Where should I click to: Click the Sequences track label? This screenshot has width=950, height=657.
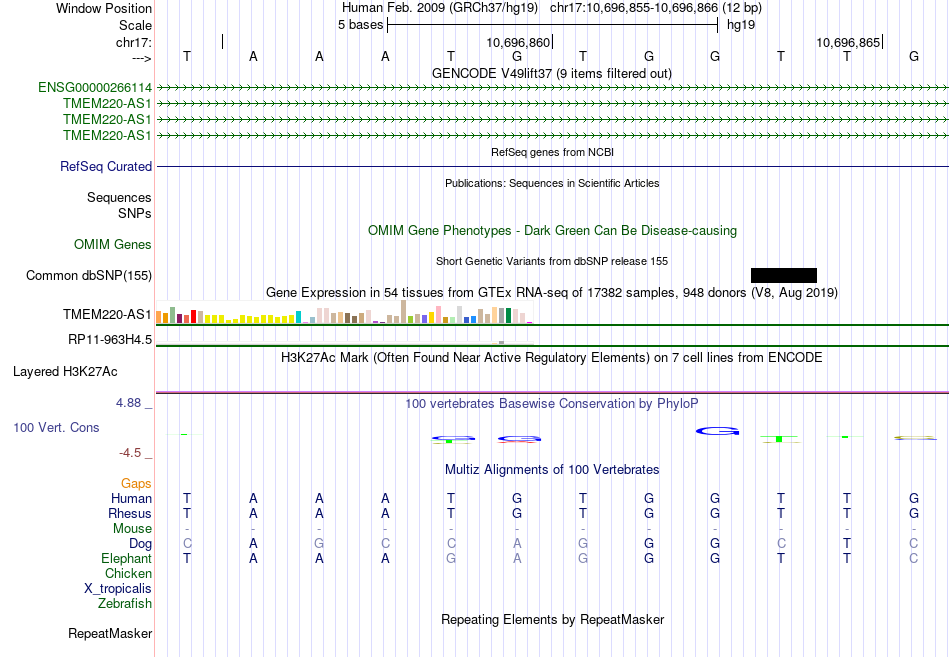tap(119, 198)
